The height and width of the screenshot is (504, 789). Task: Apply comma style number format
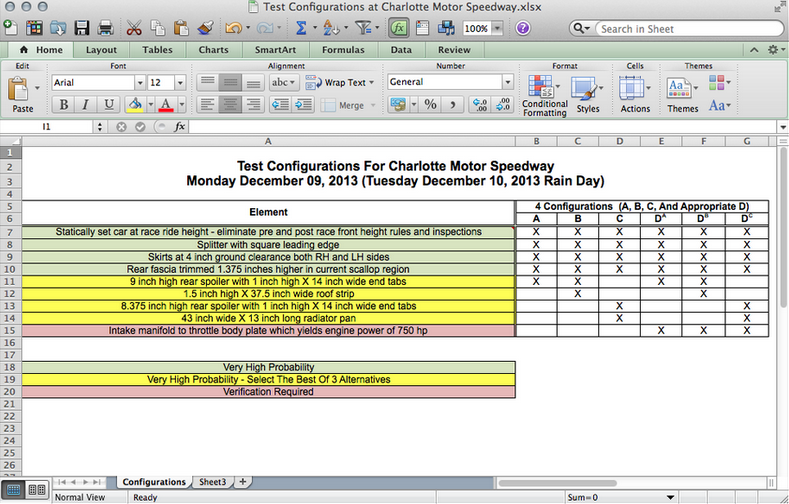452,105
